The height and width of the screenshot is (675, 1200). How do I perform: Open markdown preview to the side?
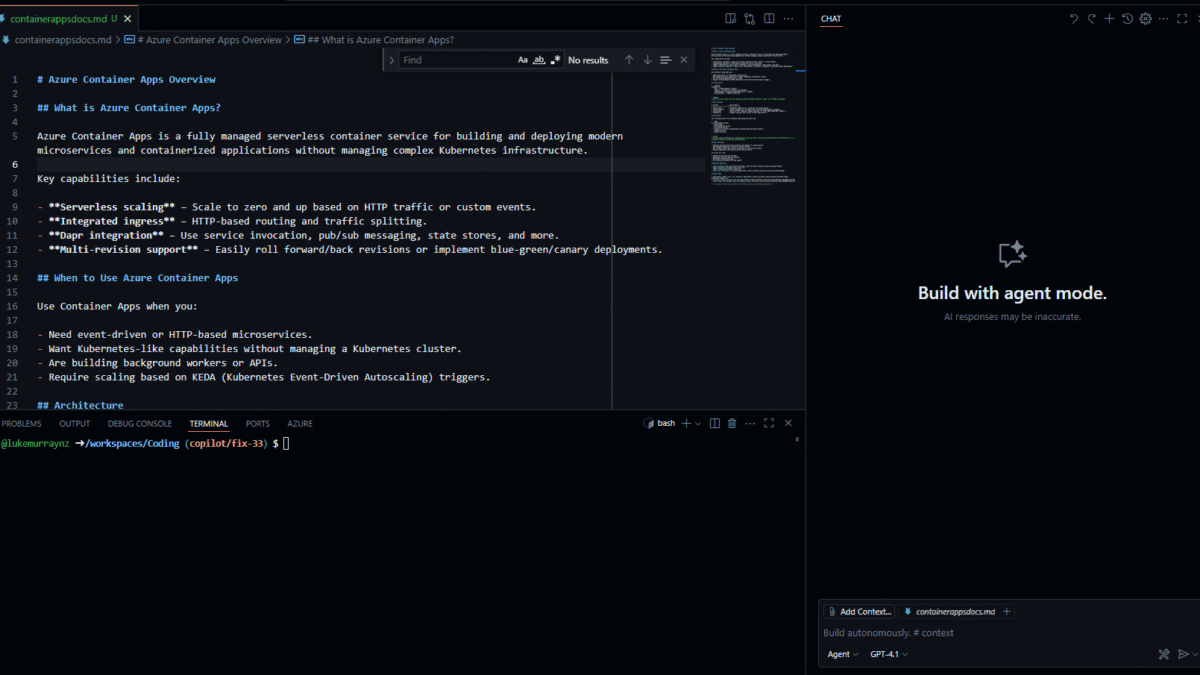point(731,18)
